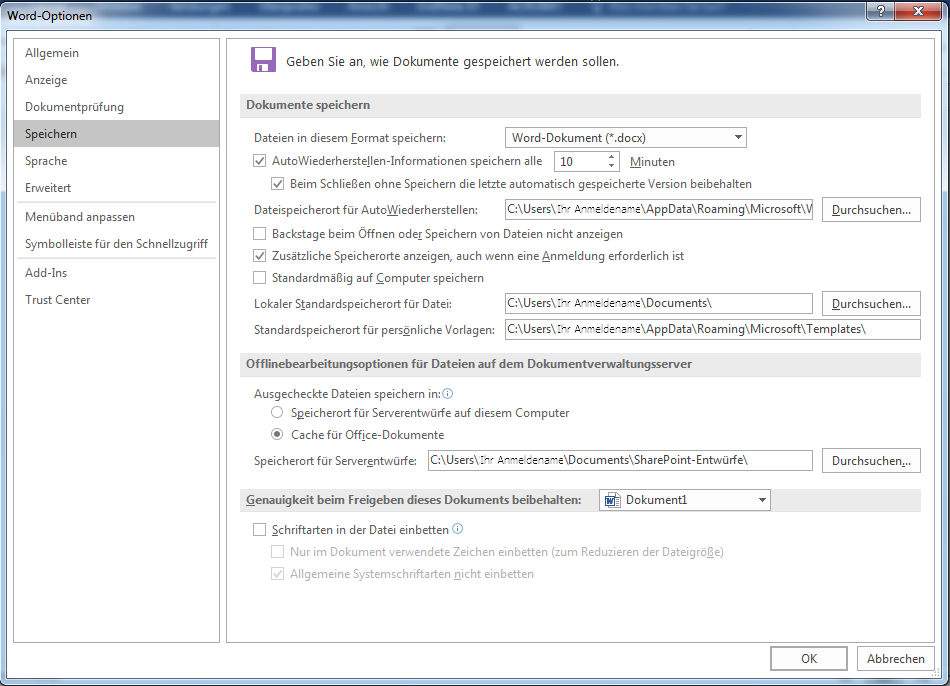This screenshot has height=686, width=950.
Task: Click info icon next to Ausgecheckte Dateien
Action: (x=448, y=394)
